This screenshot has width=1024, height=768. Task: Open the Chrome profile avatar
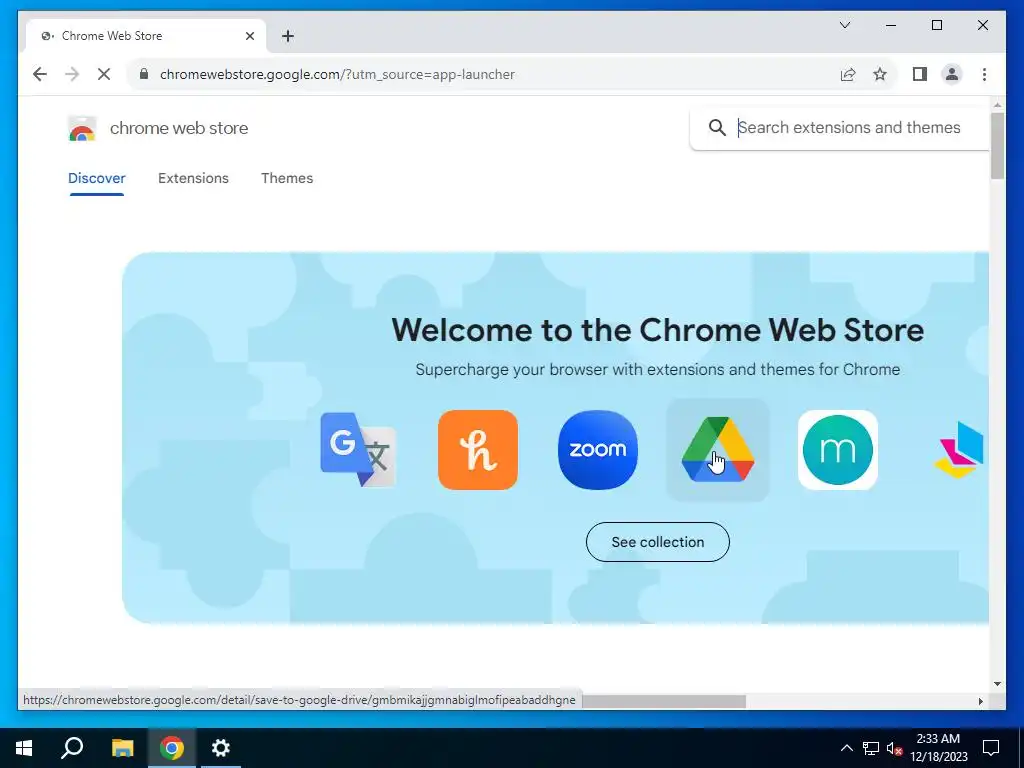[952, 74]
